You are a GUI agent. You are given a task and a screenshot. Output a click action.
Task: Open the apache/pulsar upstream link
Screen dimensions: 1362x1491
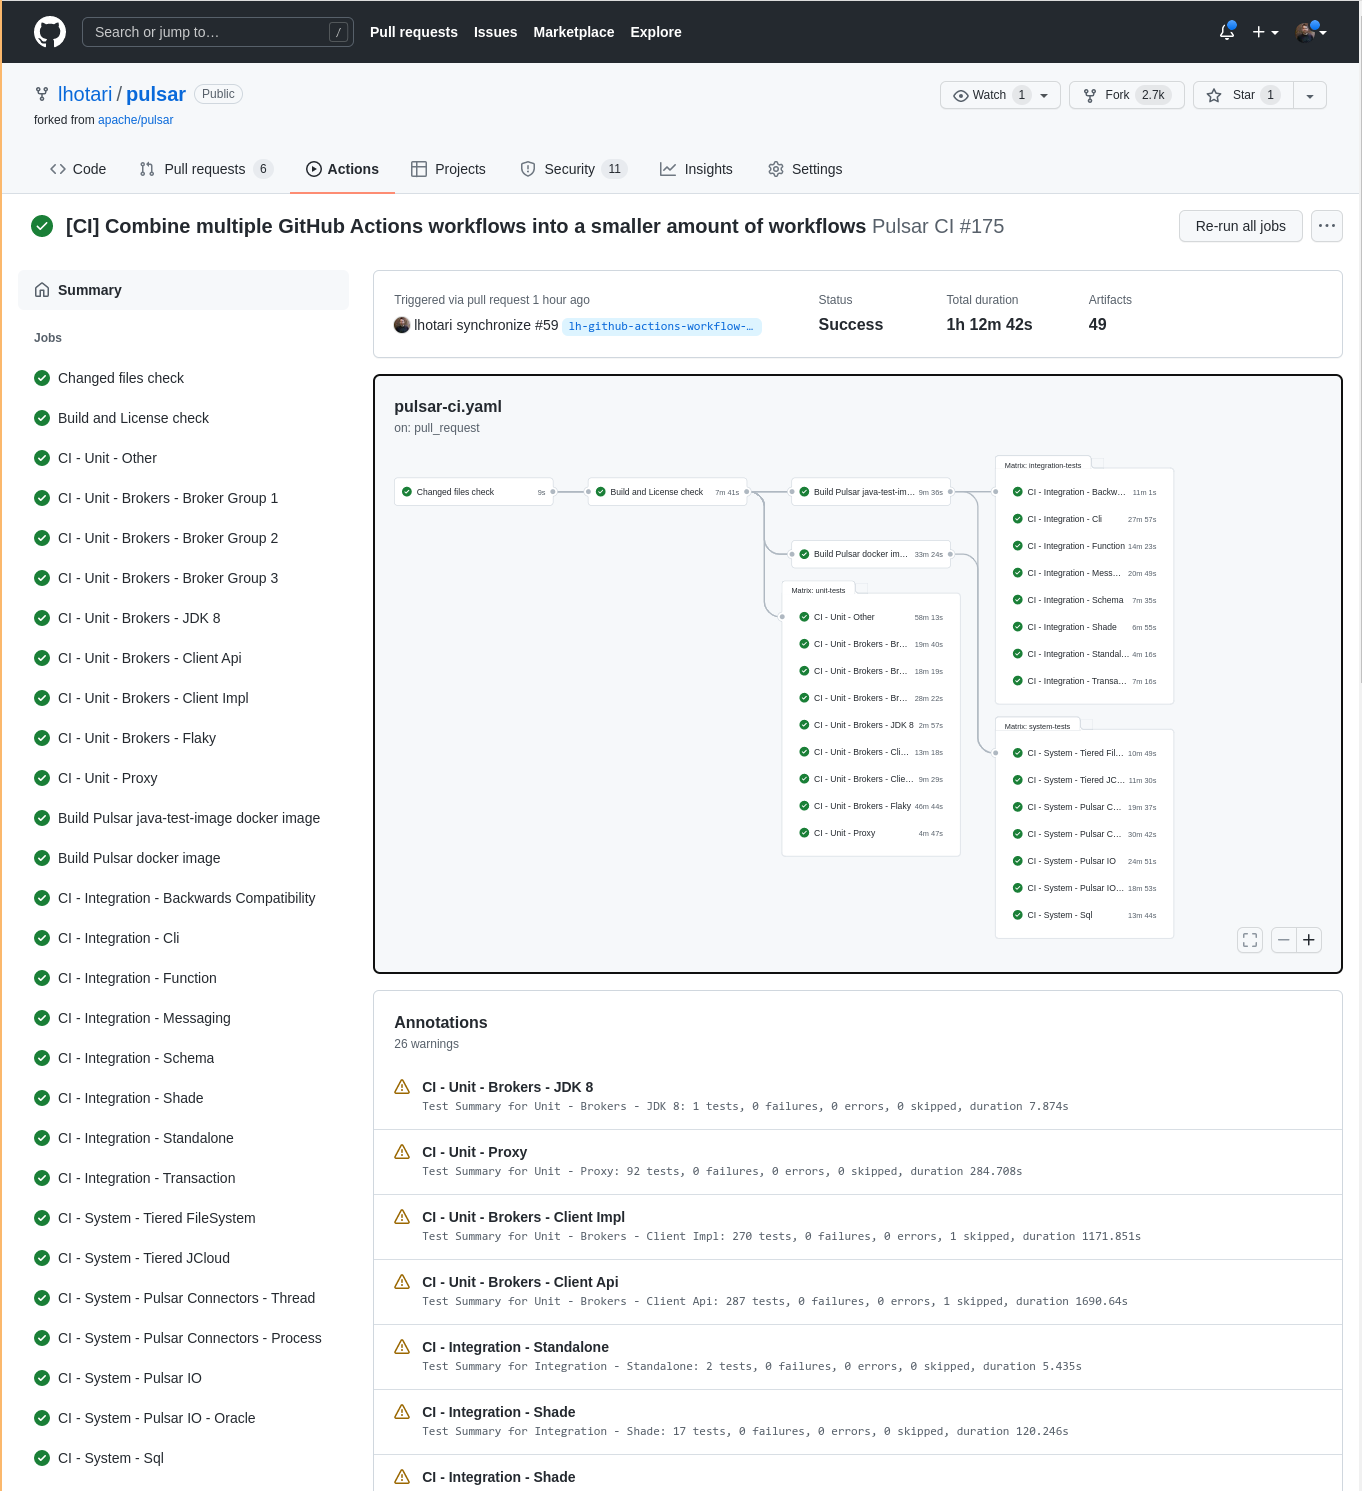coord(135,120)
